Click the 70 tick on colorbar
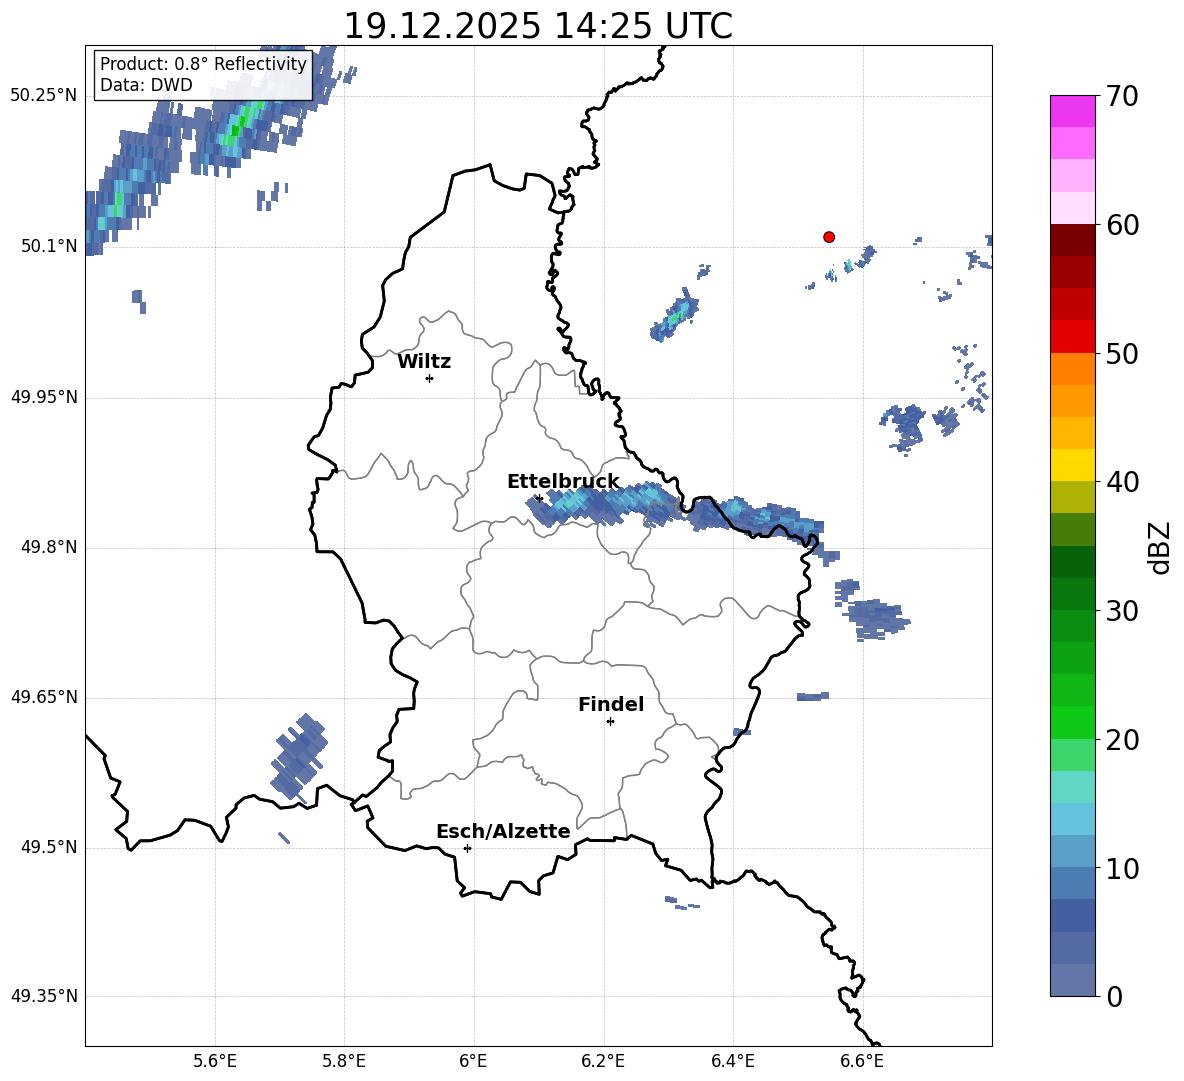The image size is (1184, 1081). tap(1121, 96)
